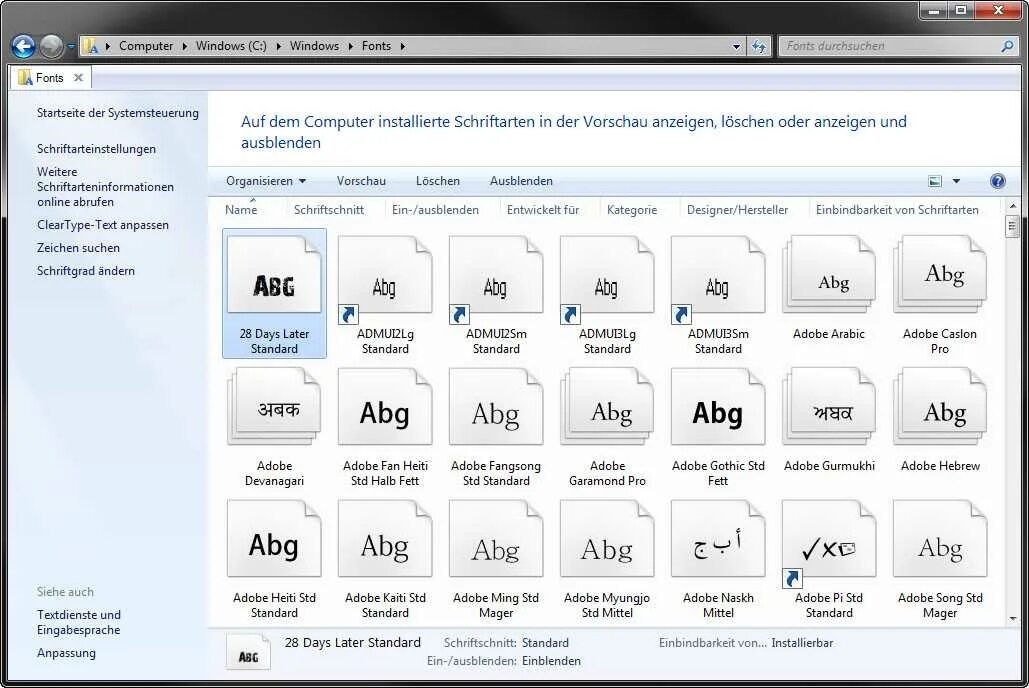The width and height of the screenshot is (1029, 688).
Task: Expand the Windows (C:) breadcrumb arrow
Action: point(278,46)
